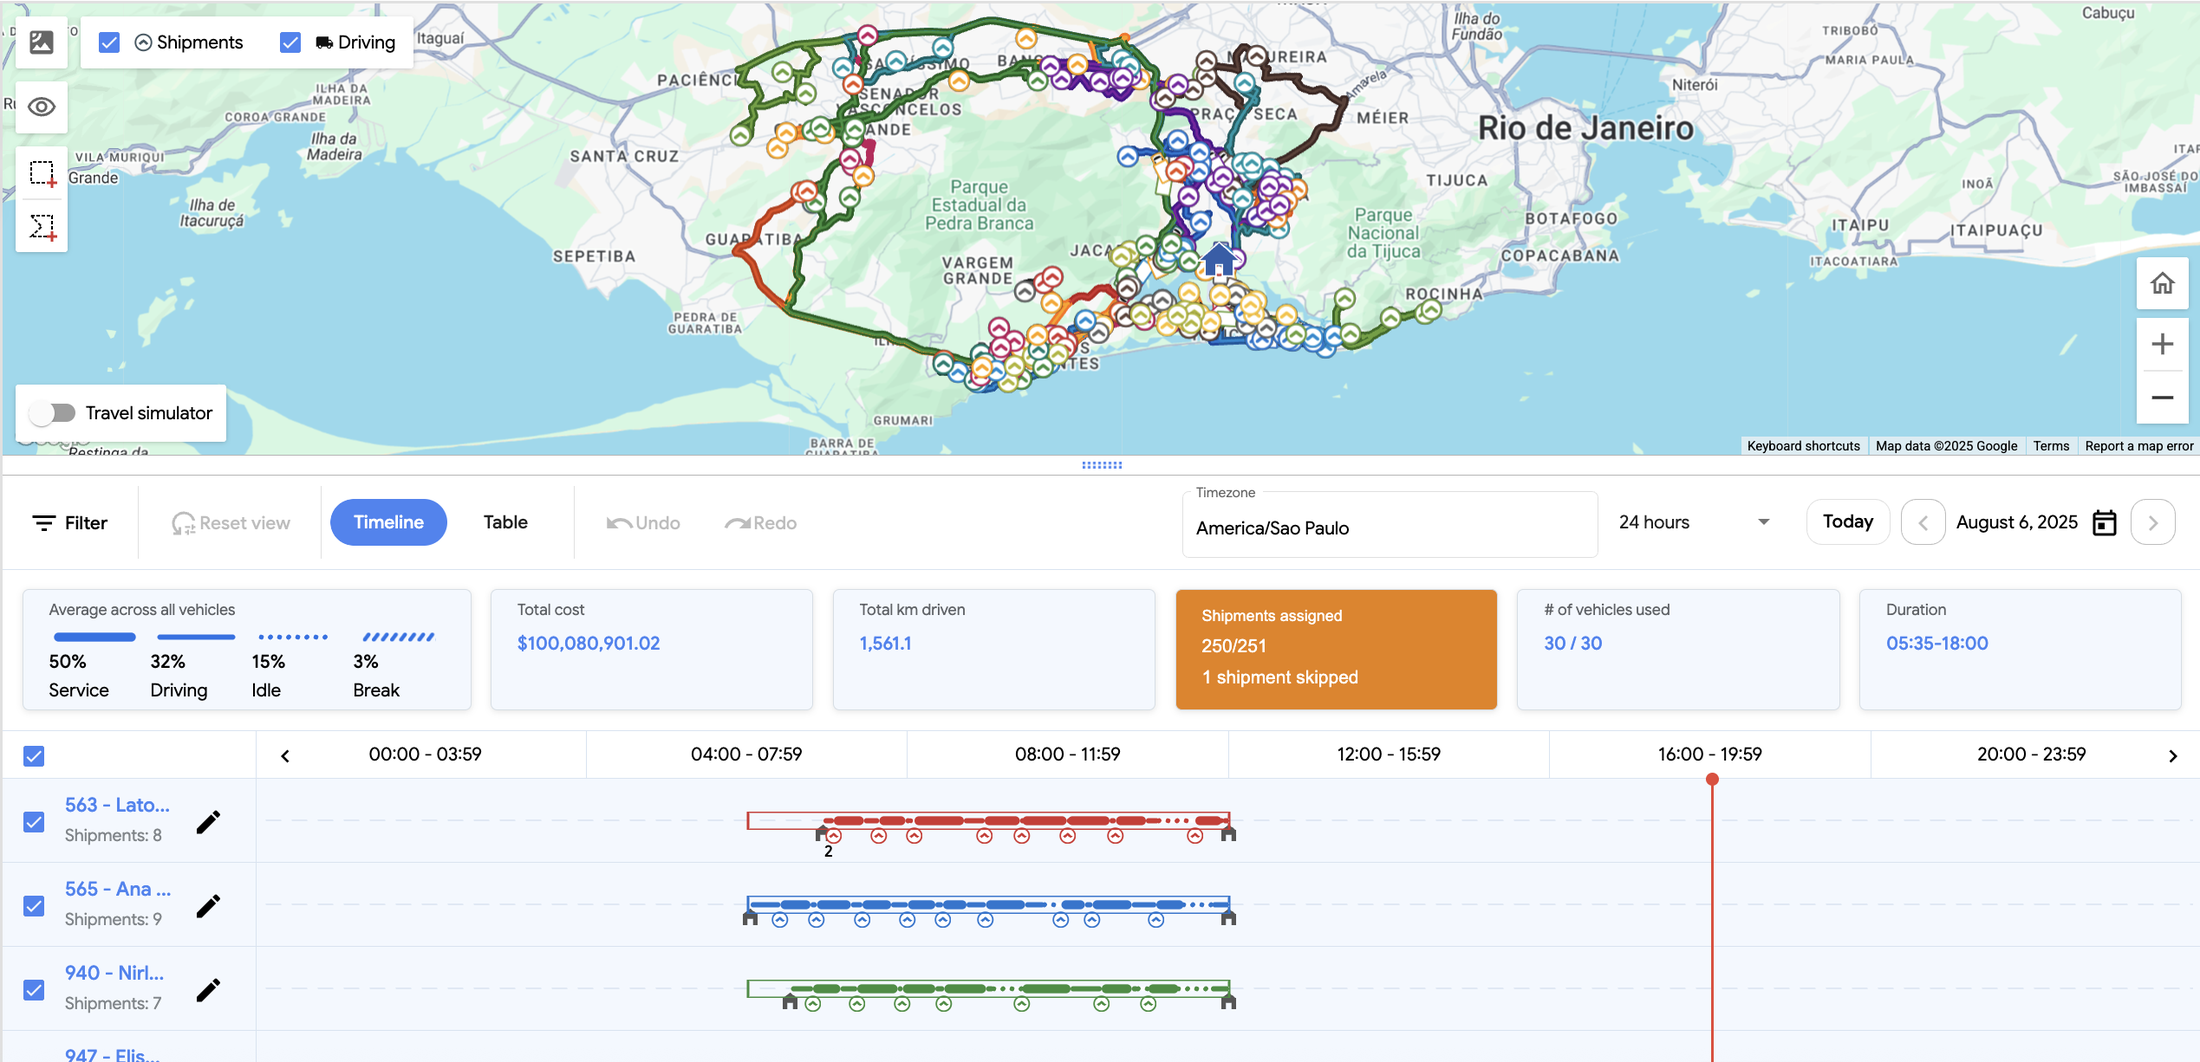This screenshot has width=2200, height=1062.
Task: Open the Filter panel
Action: click(70, 522)
